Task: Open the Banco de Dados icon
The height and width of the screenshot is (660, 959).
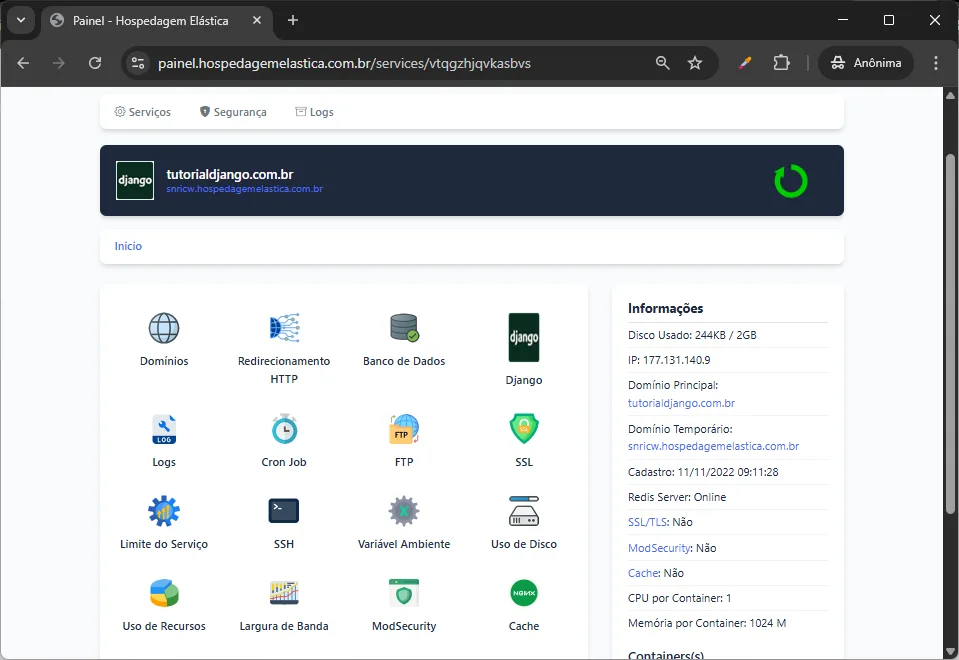Action: tap(404, 328)
